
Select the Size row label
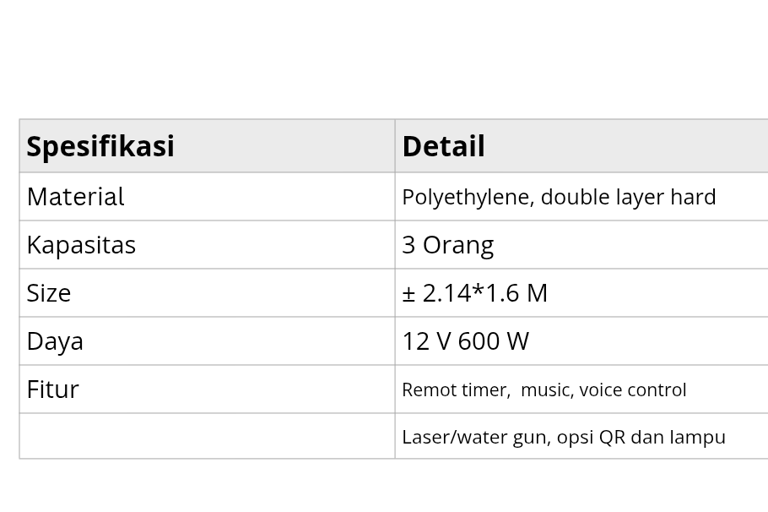(48, 293)
